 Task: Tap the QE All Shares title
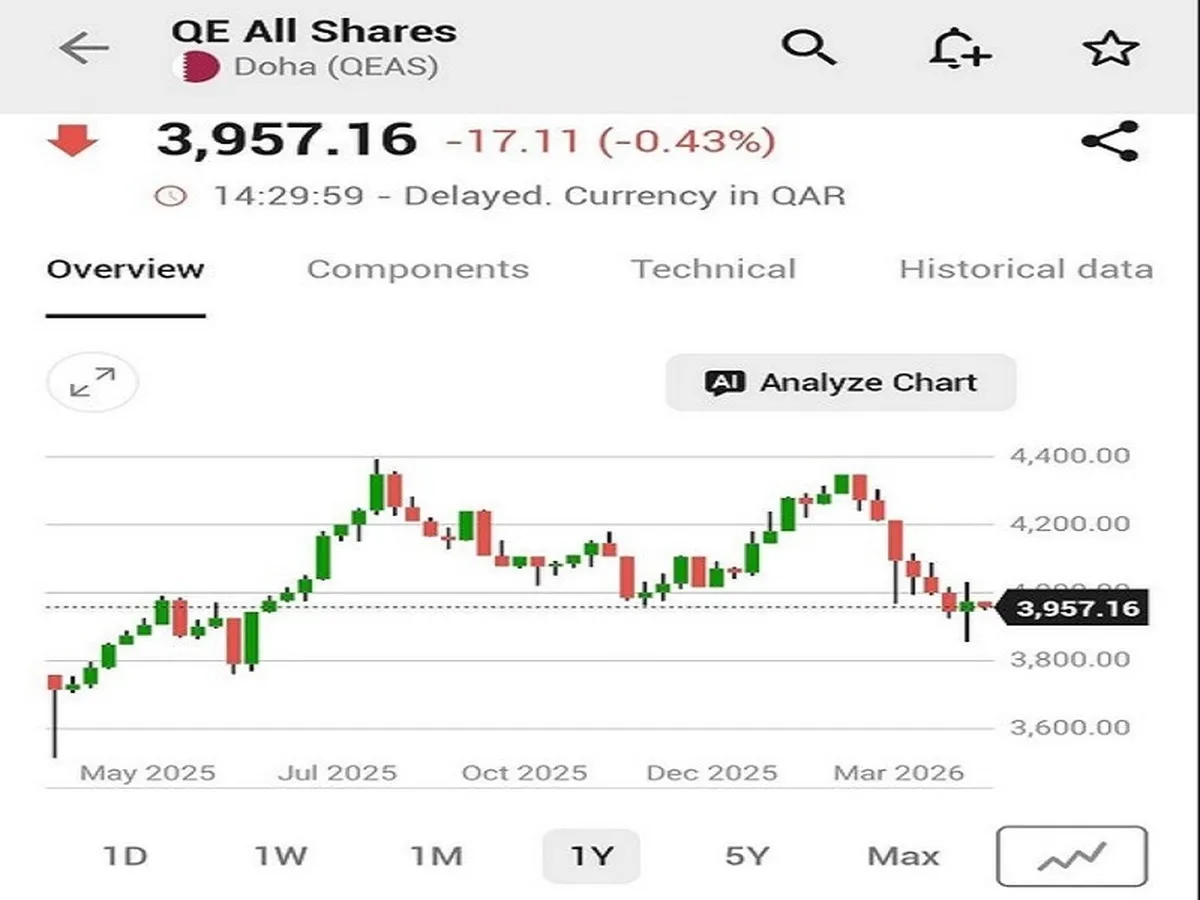pos(314,30)
